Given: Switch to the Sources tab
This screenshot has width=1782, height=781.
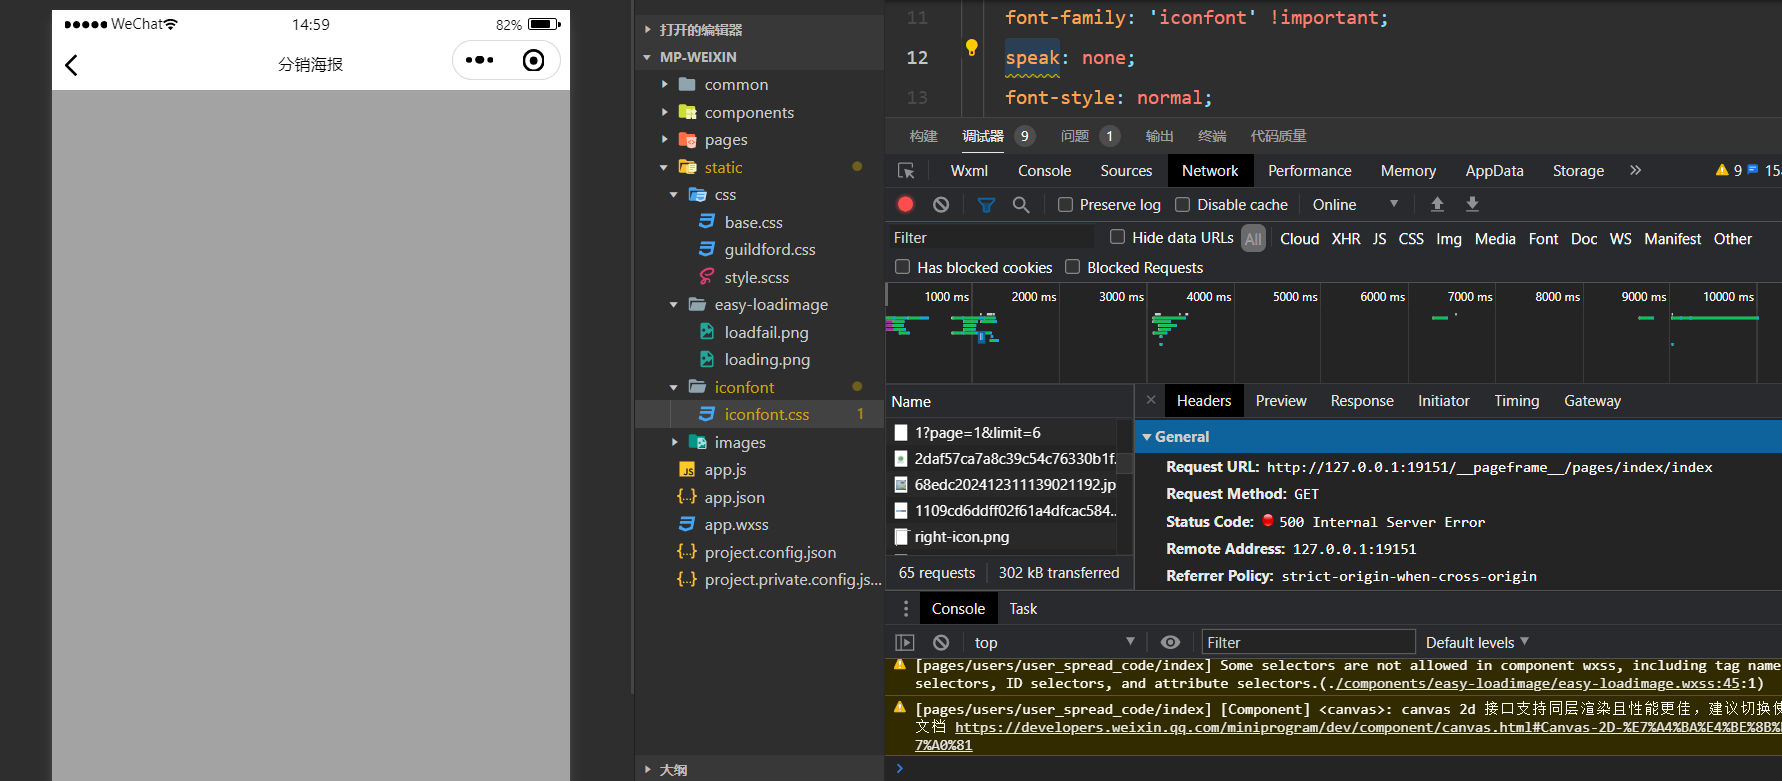Looking at the screenshot, I should (1126, 171).
